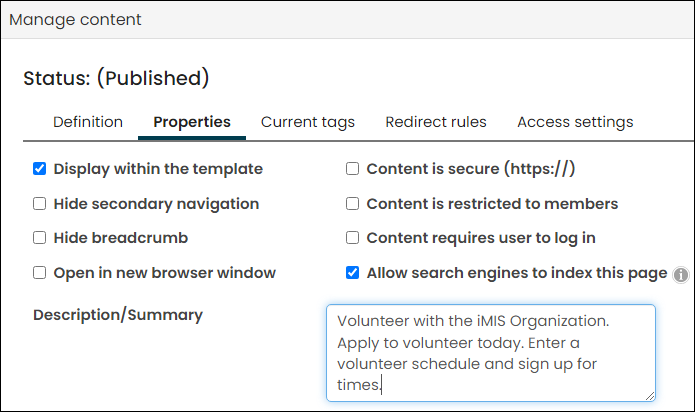Open the Access settings tab
Screen dimensions: 695x412
[x=575, y=122]
